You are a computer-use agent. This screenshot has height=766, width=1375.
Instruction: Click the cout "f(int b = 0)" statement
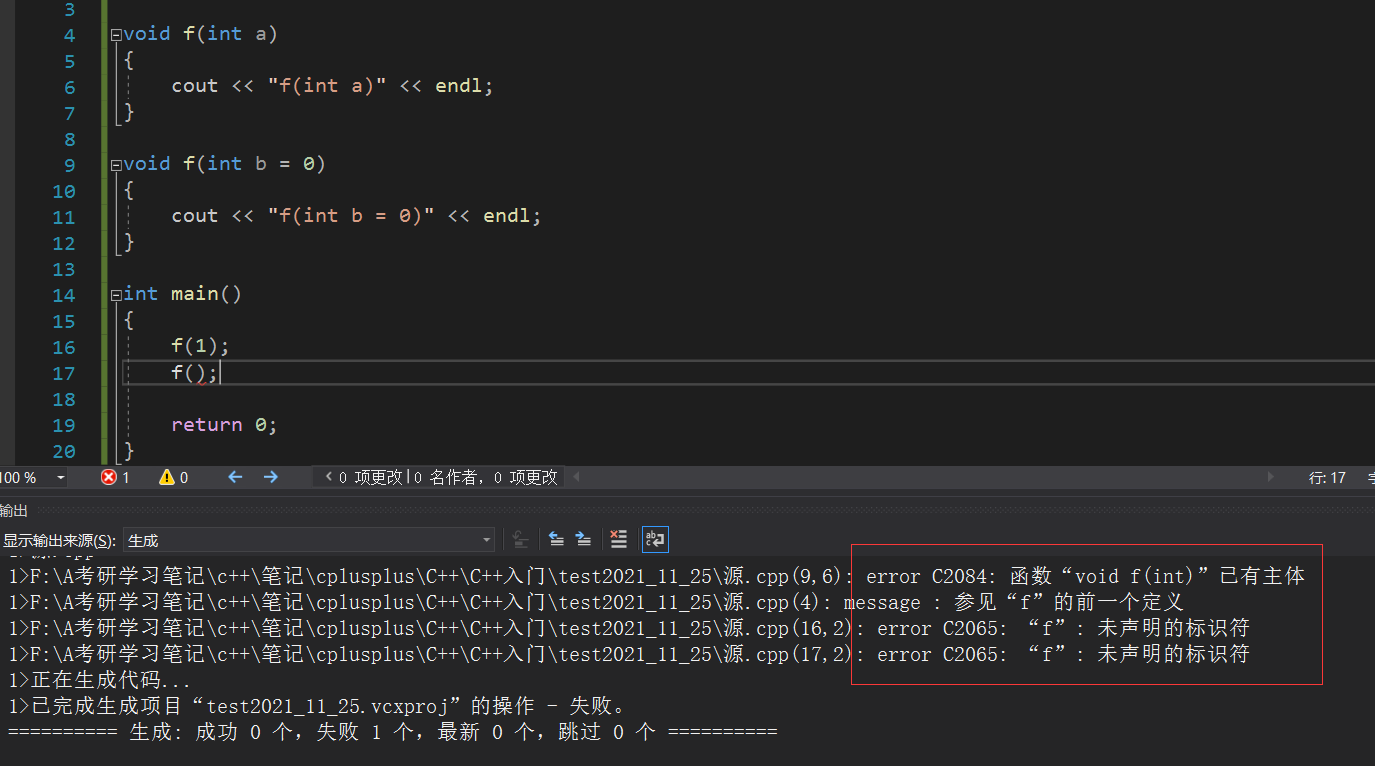click(x=356, y=216)
